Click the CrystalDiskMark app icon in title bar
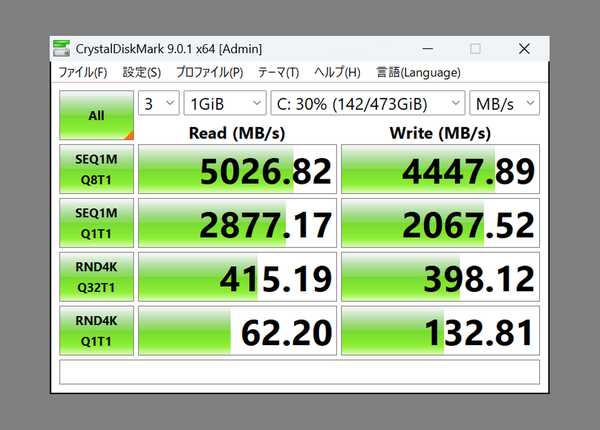This screenshot has width=600, height=430. point(61,49)
